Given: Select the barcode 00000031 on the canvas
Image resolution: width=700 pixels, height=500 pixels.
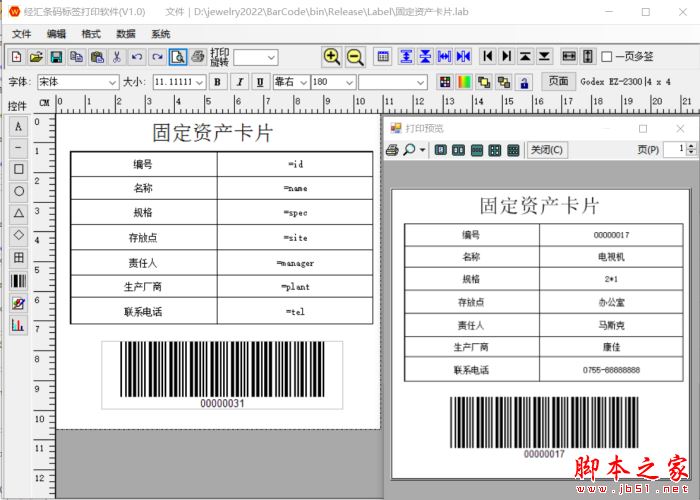Looking at the screenshot, I should point(222,375).
